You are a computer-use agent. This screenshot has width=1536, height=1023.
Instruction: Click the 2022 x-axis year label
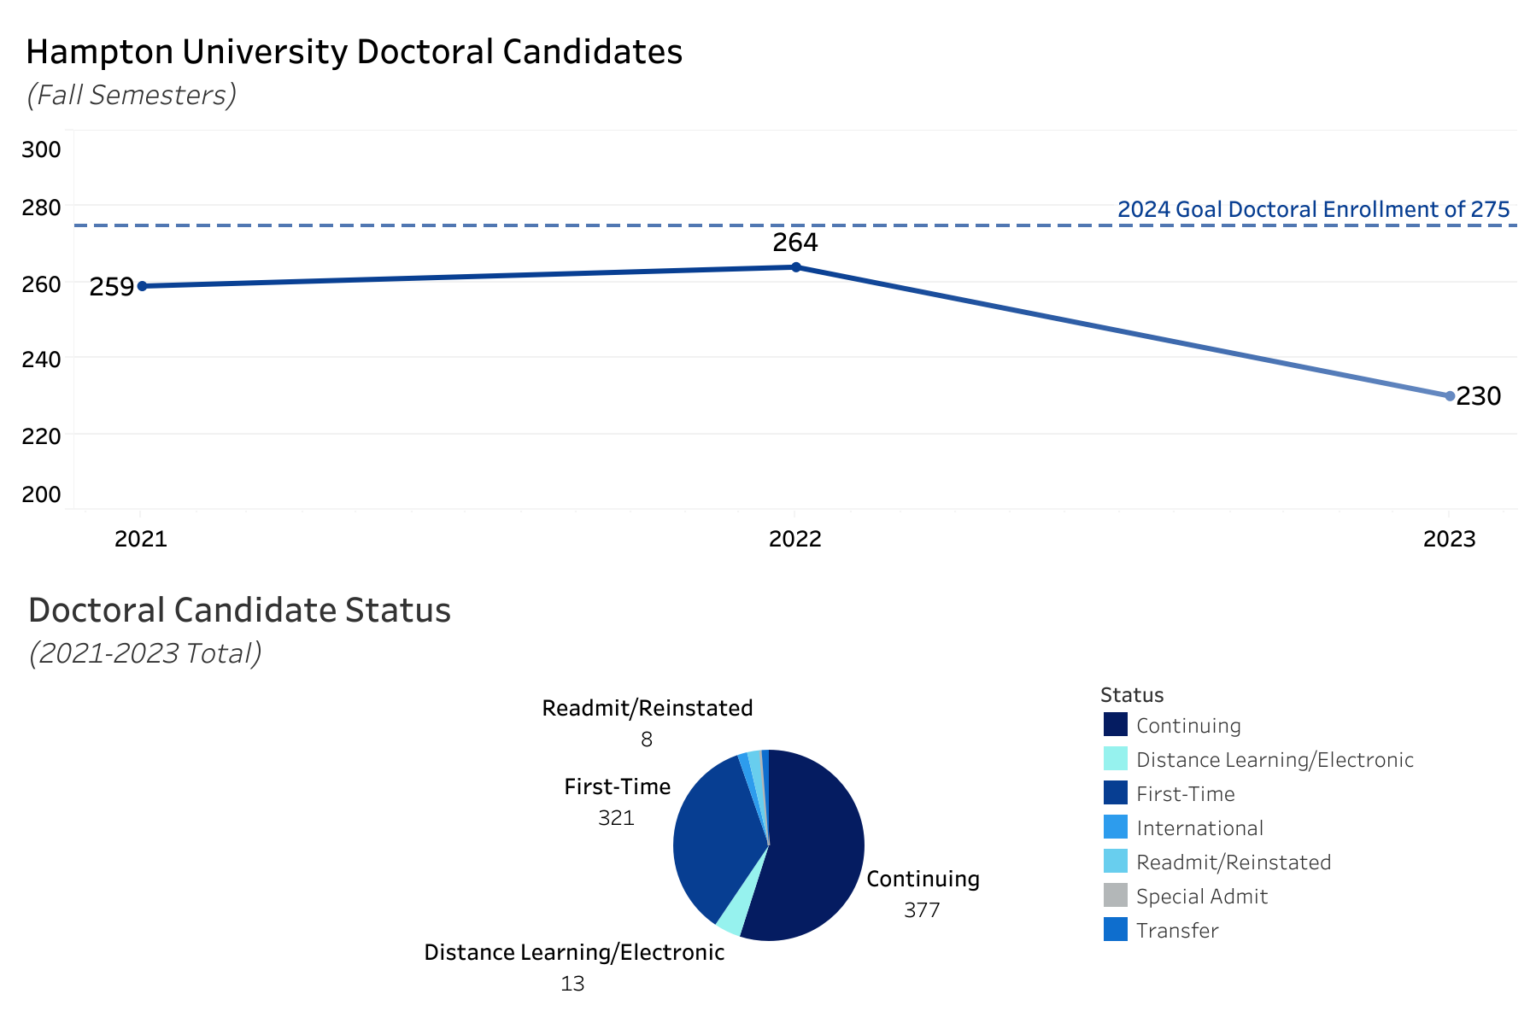click(x=795, y=539)
